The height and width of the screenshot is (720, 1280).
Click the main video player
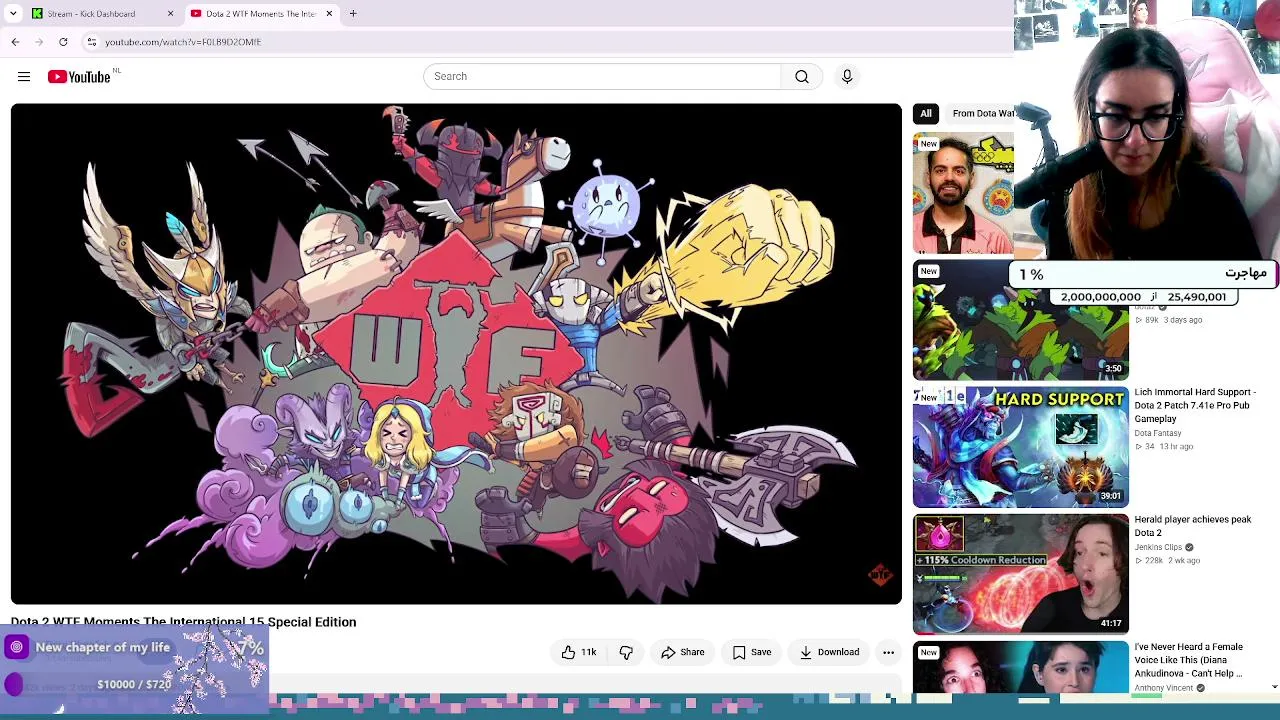click(456, 354)
